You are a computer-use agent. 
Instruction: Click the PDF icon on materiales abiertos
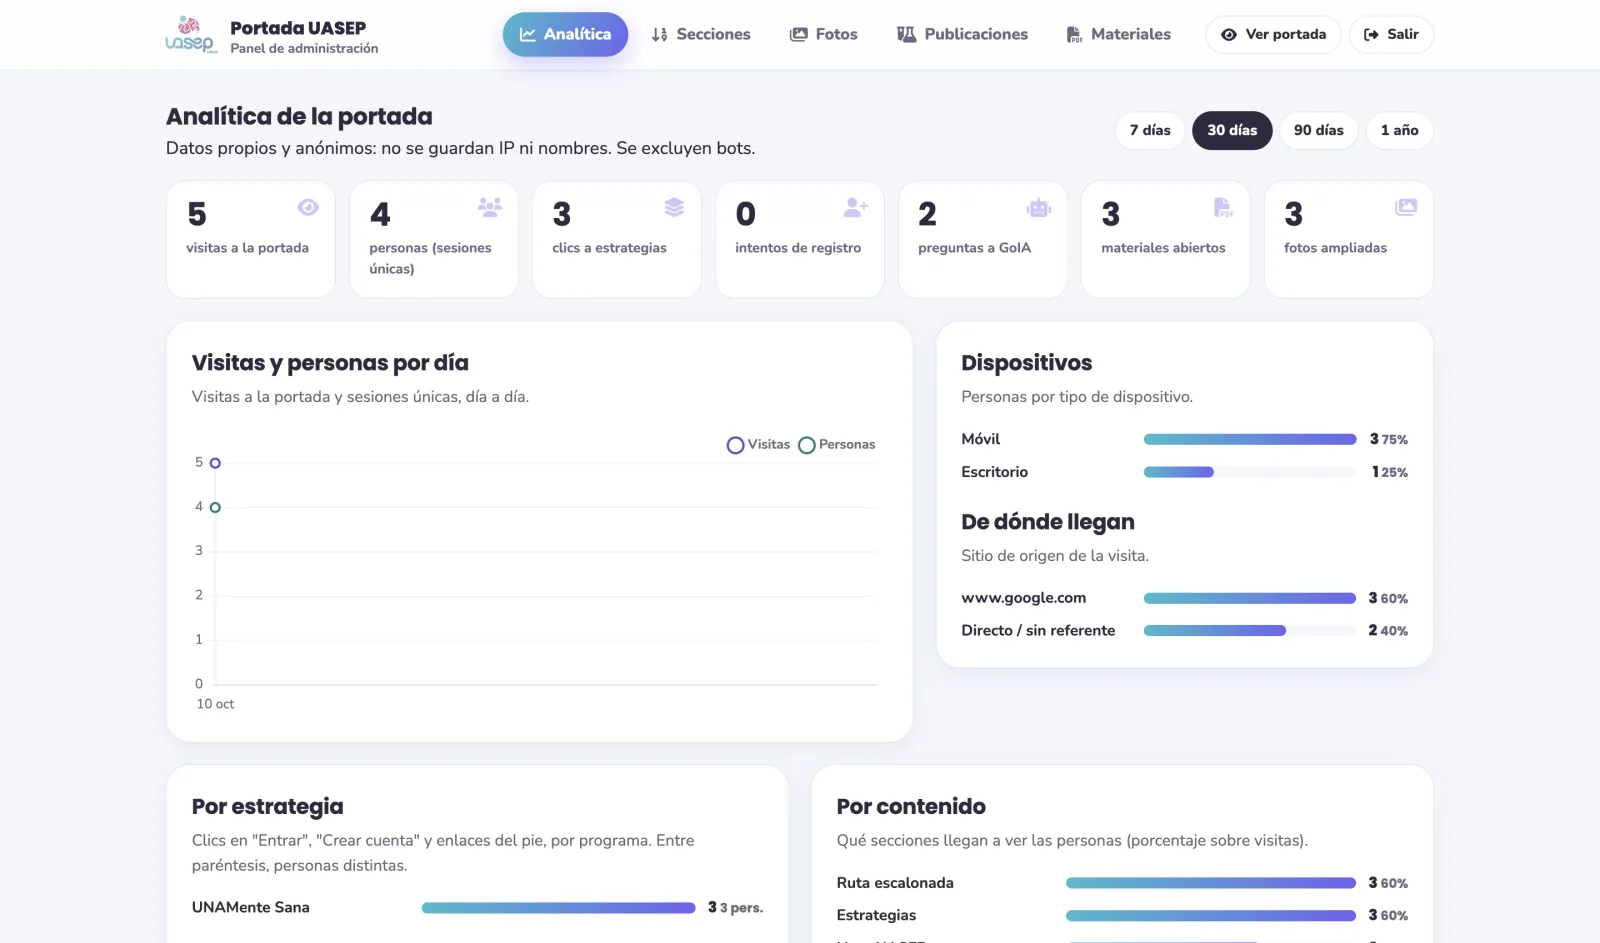click(1223, 207)
